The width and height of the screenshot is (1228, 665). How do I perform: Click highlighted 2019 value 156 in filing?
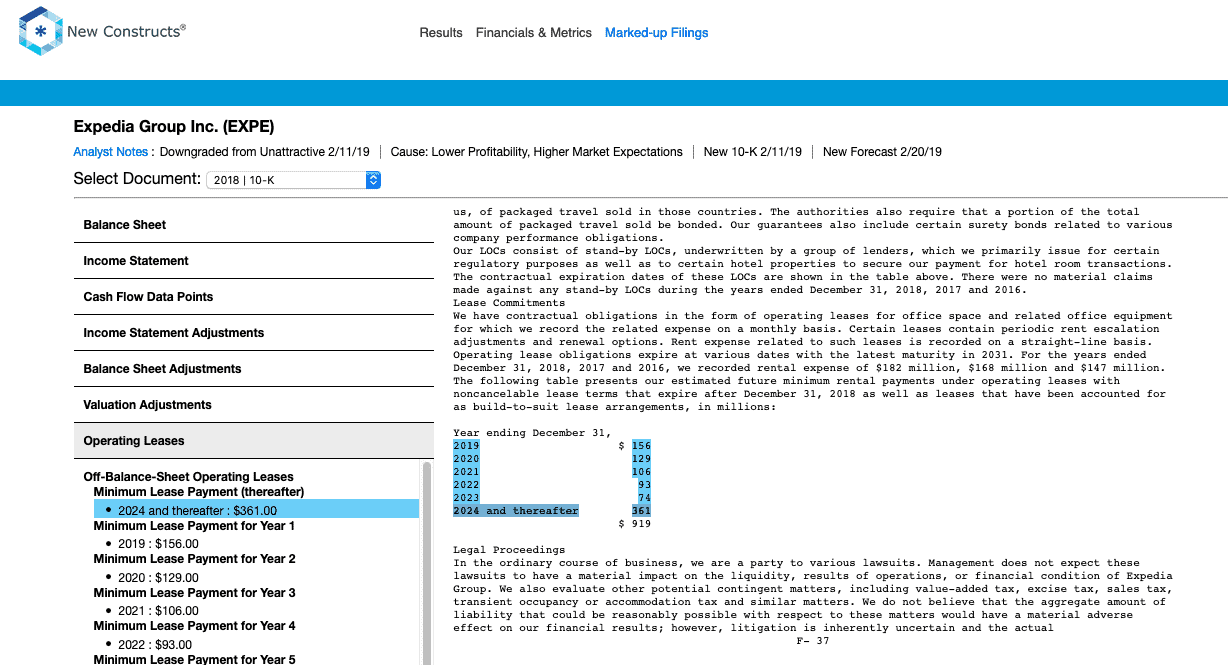coord(641,446)
